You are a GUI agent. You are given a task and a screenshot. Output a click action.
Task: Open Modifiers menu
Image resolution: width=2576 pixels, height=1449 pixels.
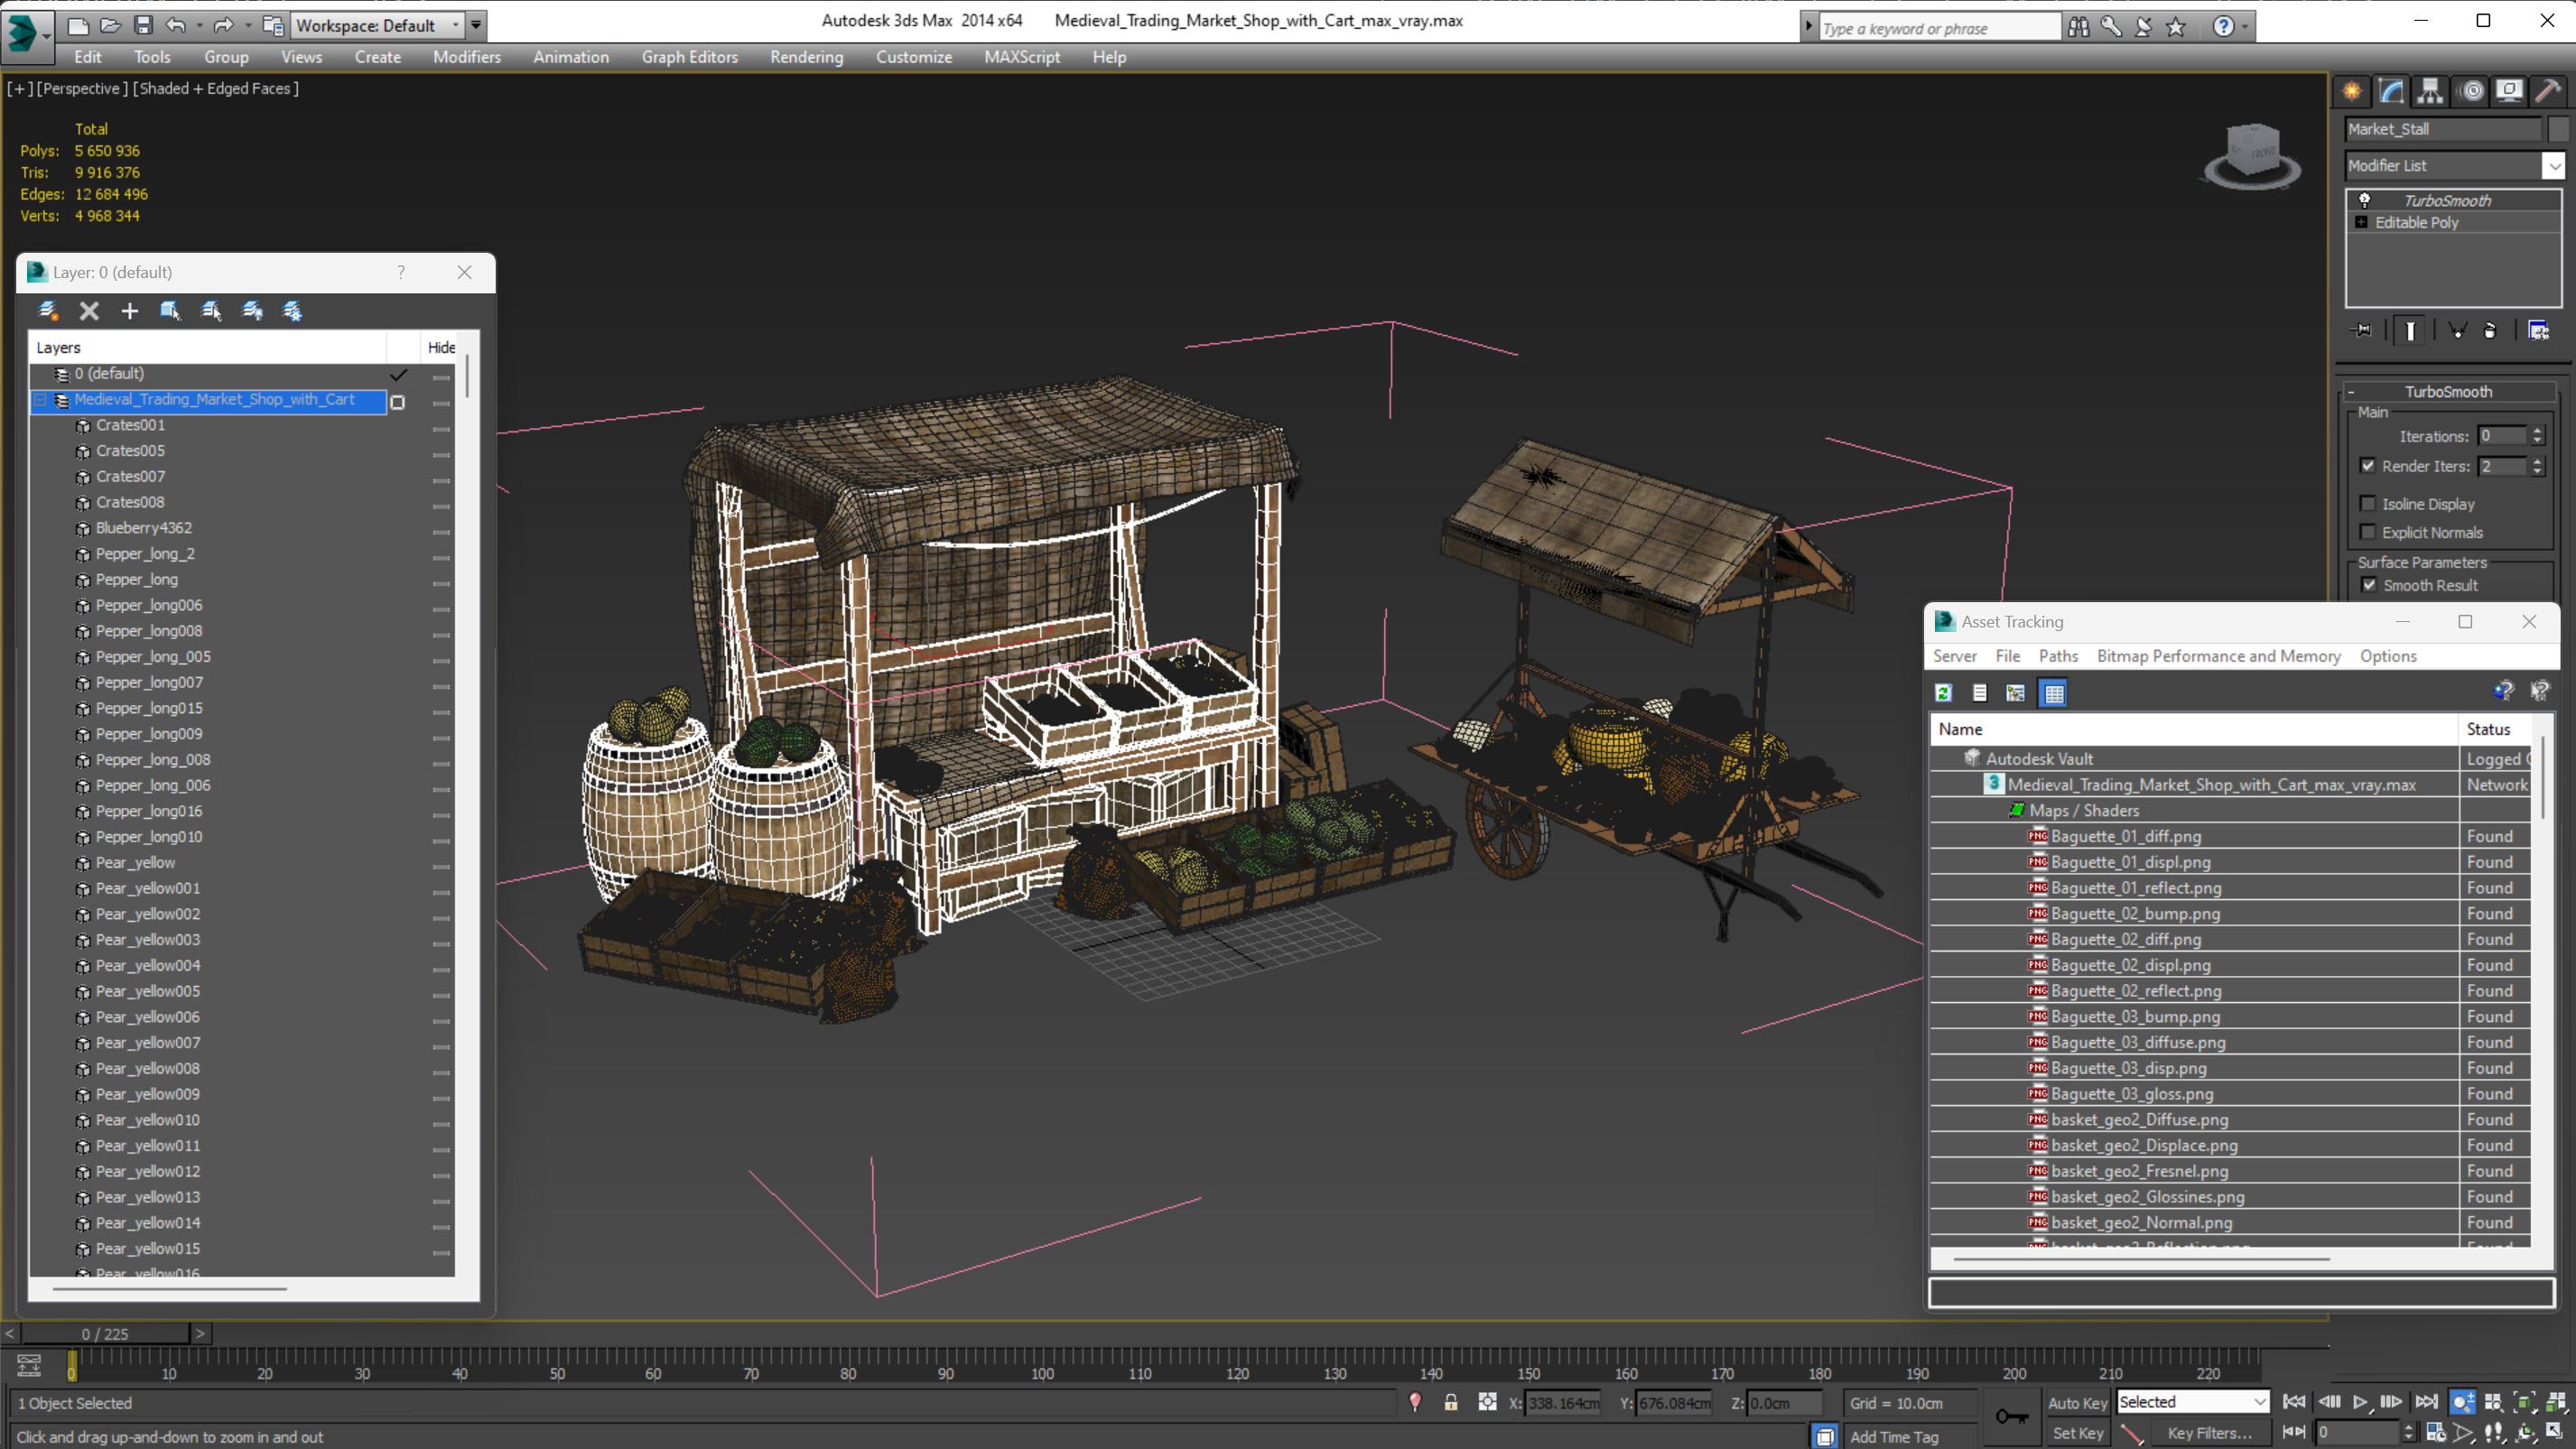466,57
